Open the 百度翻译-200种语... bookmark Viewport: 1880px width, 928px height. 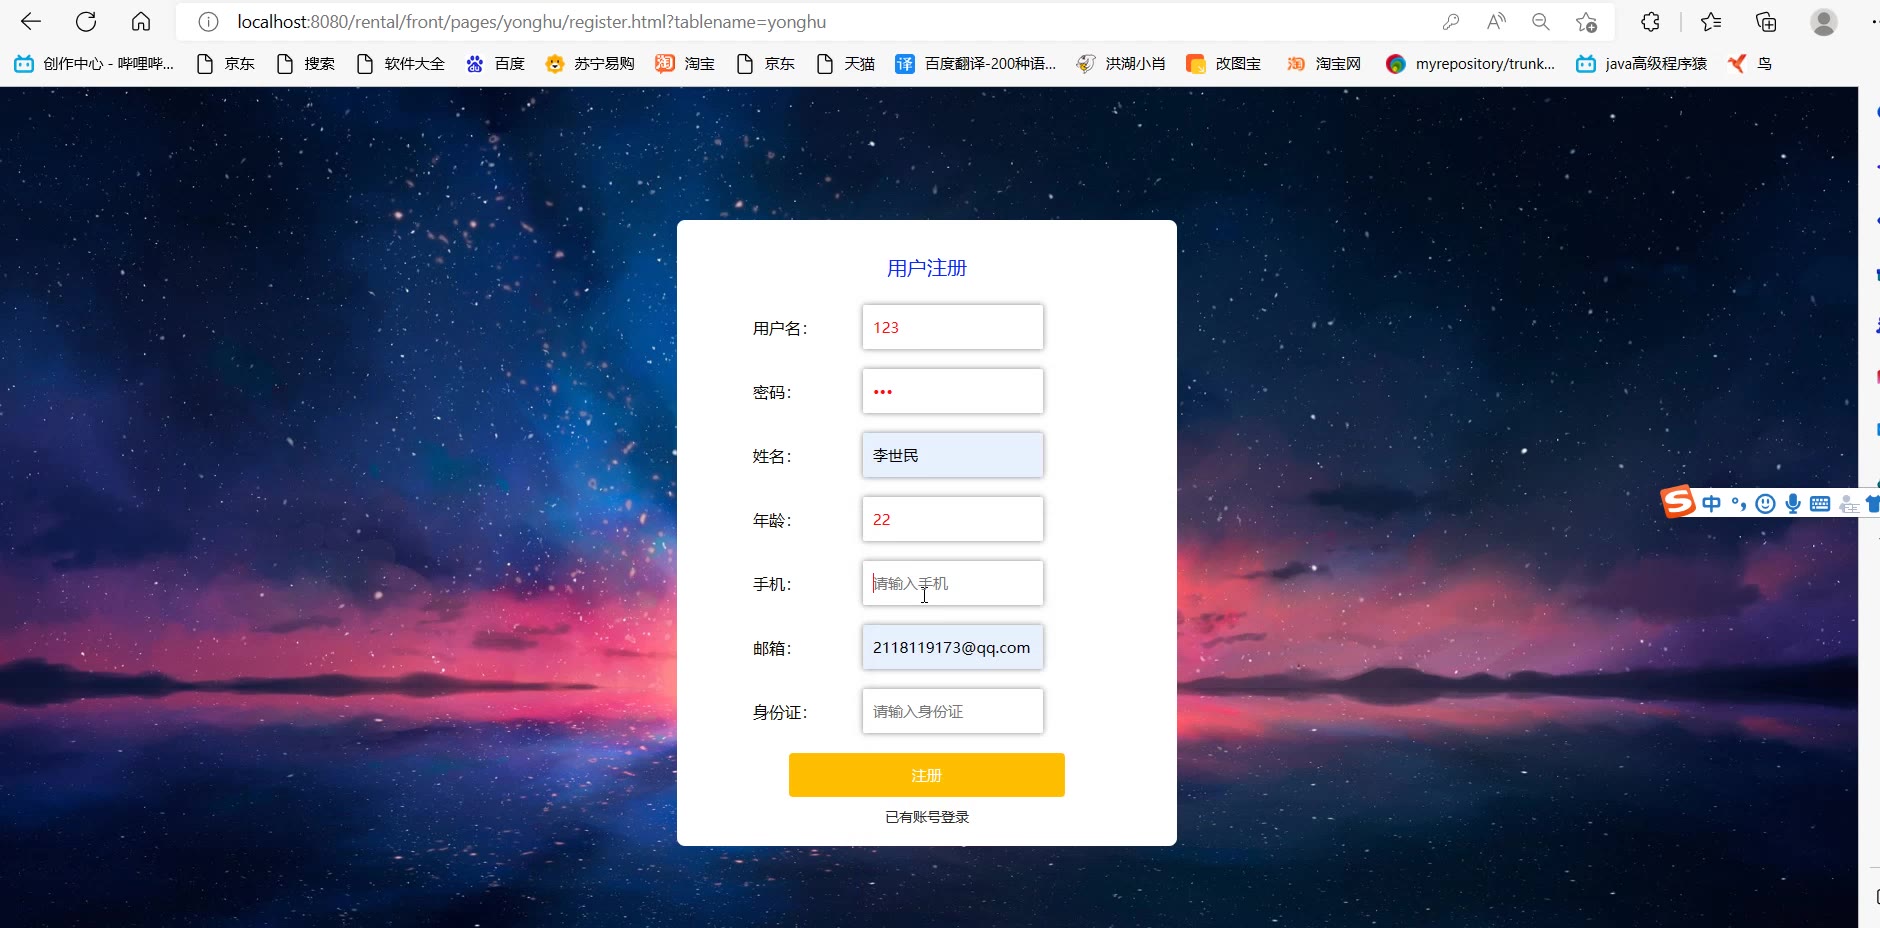click(975, 64)
